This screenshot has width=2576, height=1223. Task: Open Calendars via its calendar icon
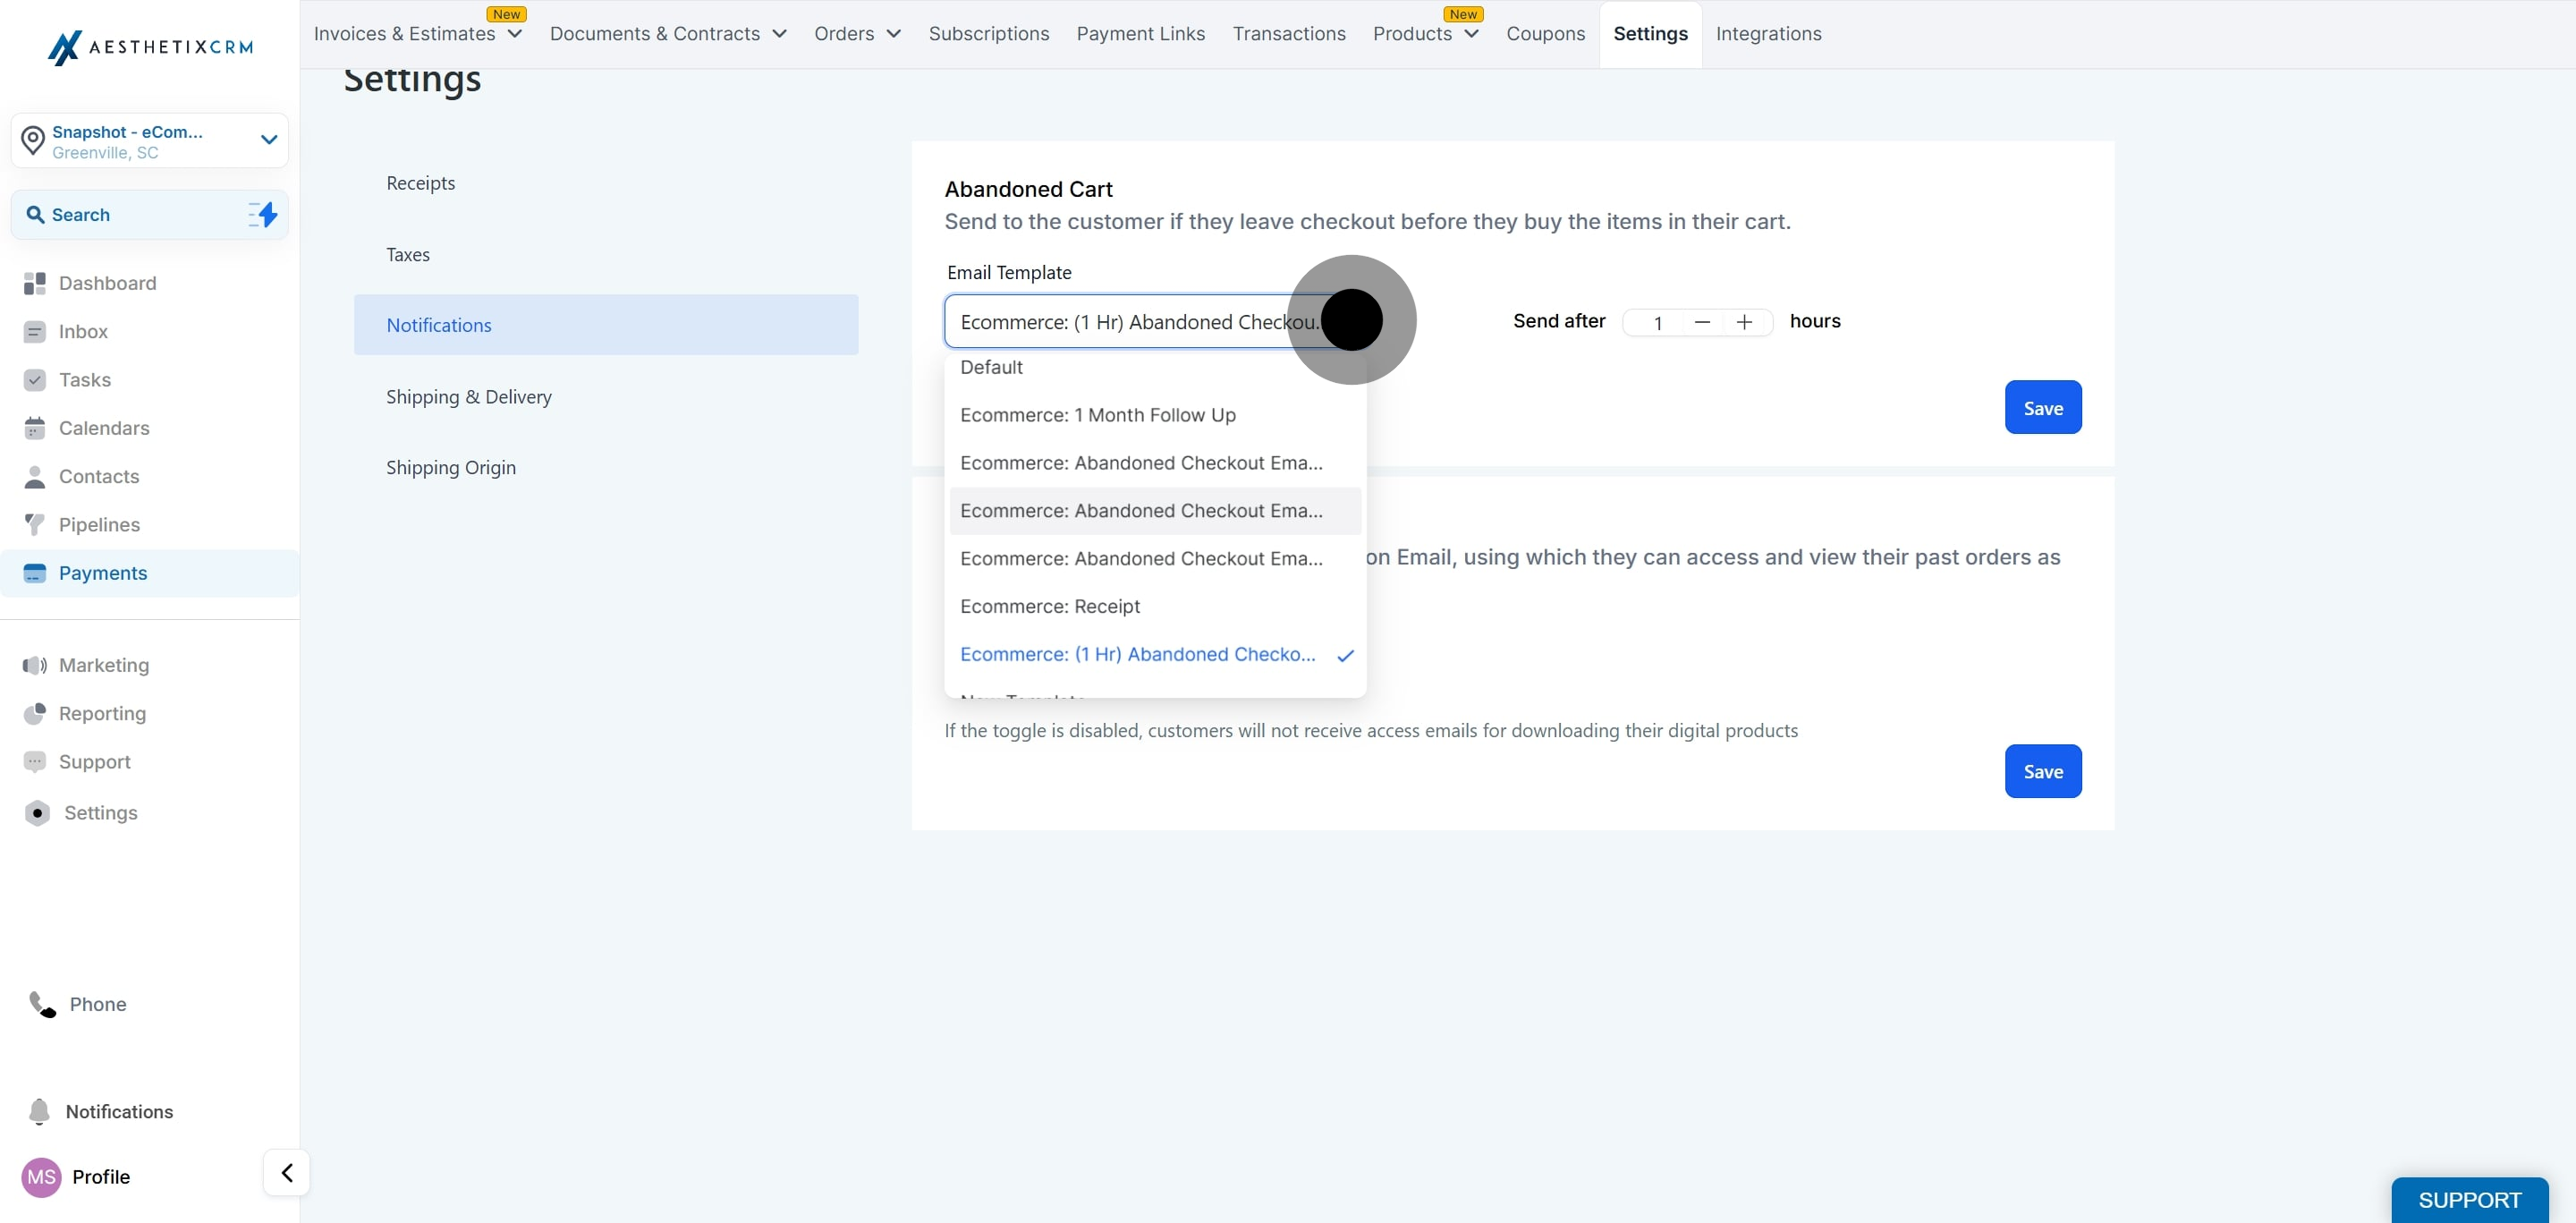coord(35,428)
